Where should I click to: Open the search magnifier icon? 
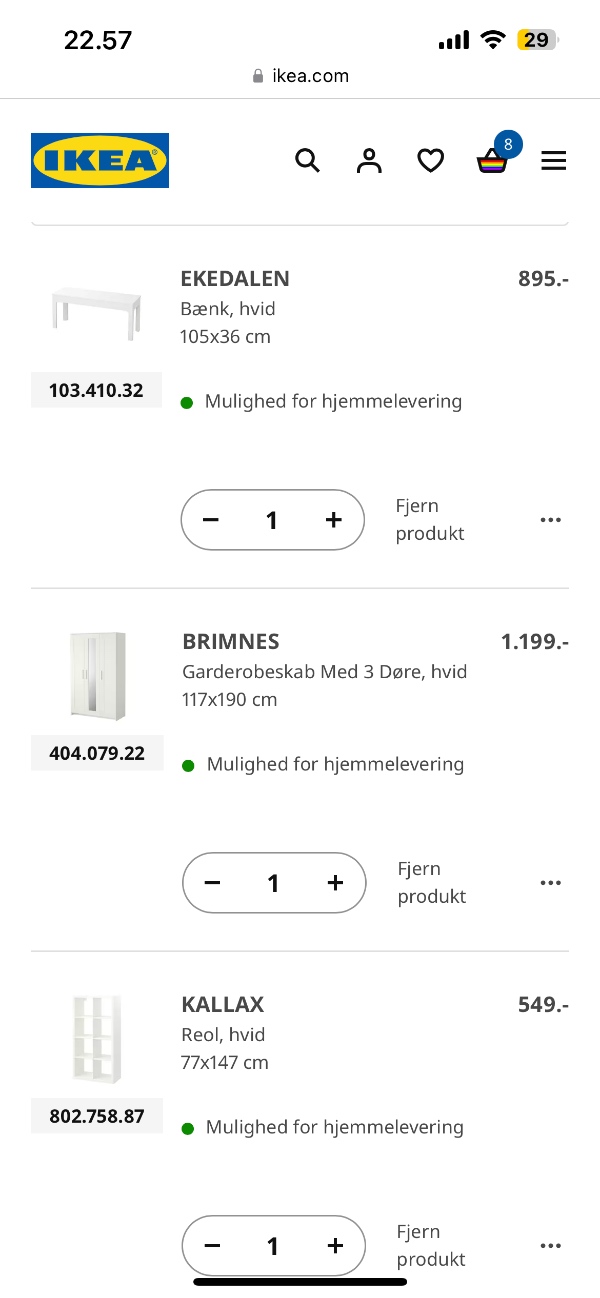point(308,160)
